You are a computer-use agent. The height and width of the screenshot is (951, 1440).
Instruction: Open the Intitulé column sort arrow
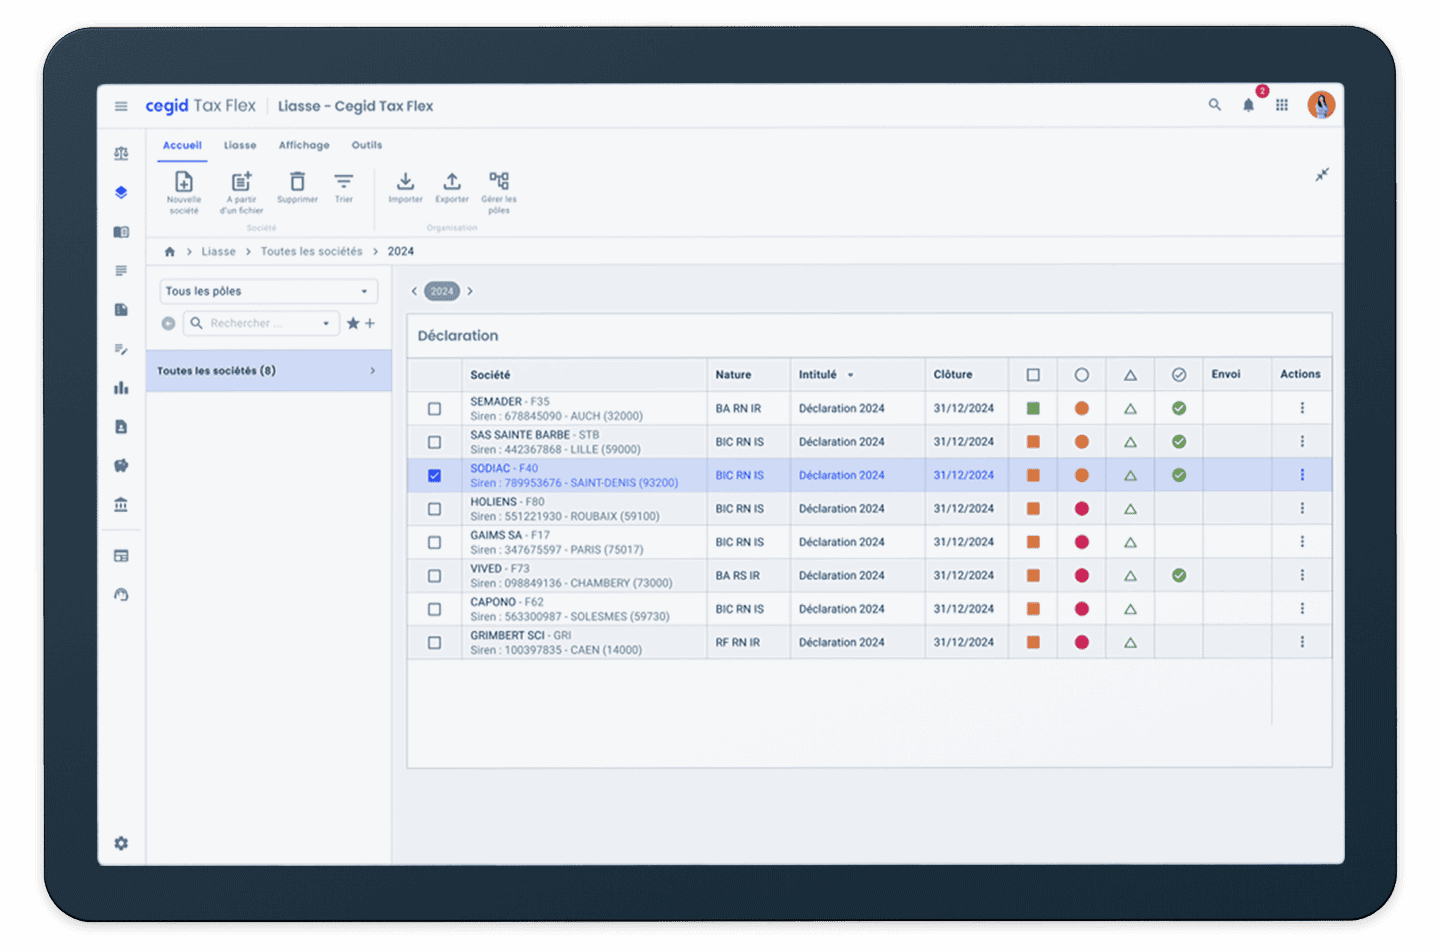tap(851, 375)
